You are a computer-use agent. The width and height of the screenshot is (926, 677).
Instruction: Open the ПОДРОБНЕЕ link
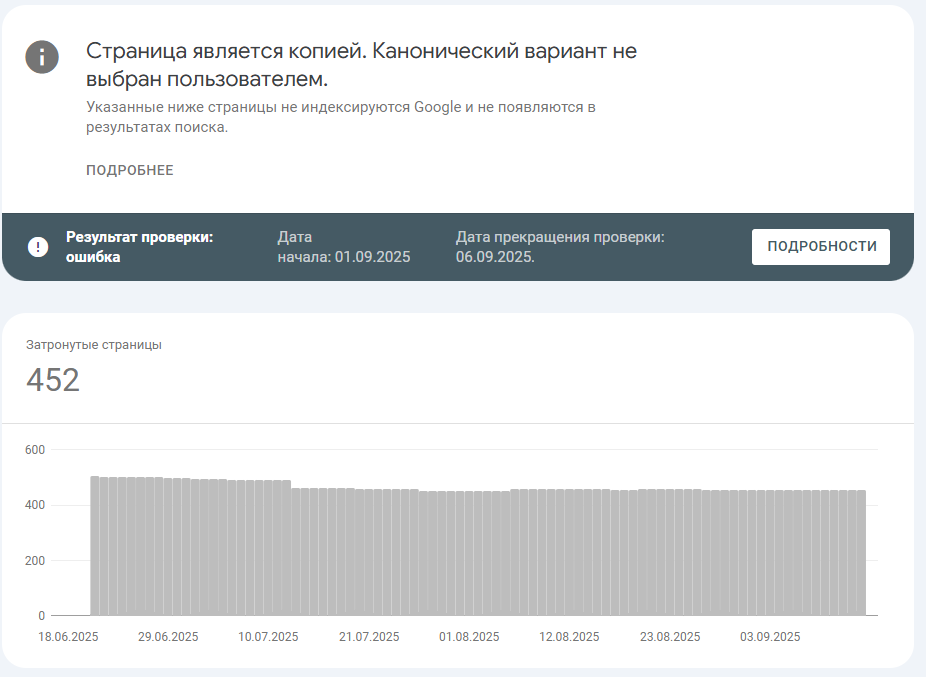pos(130,170)
